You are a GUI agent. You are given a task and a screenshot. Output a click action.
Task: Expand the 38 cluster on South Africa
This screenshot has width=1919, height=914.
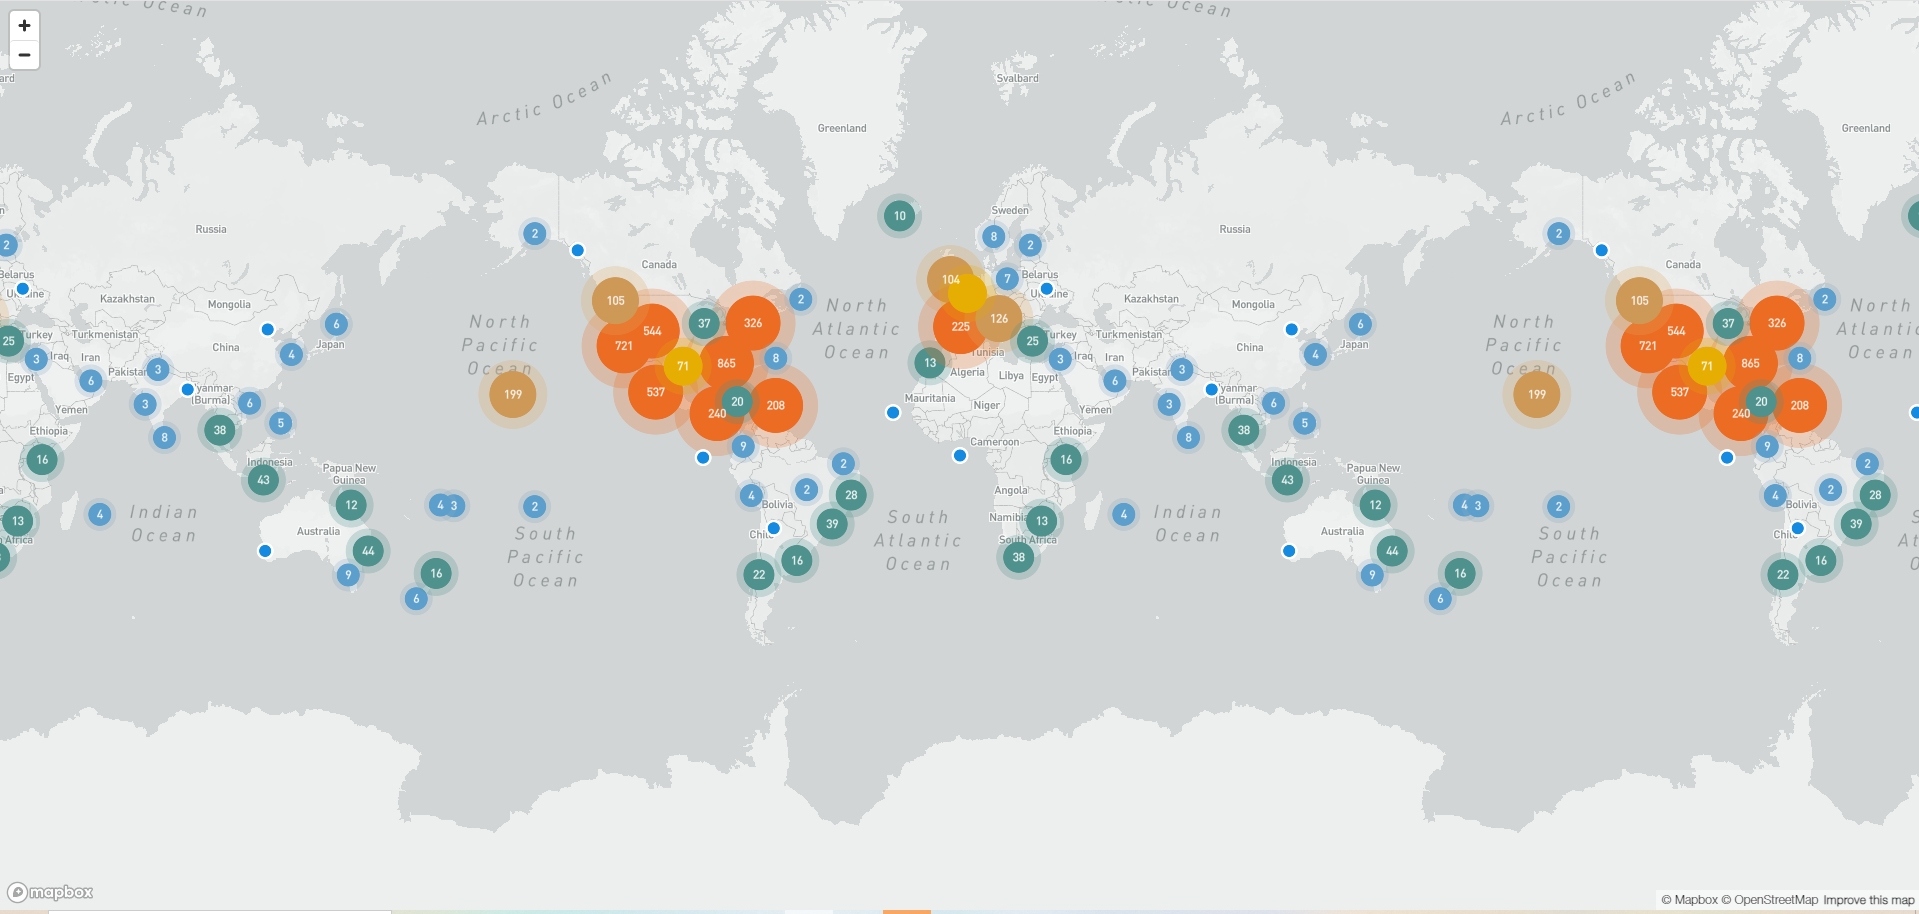(x=1018, y=558)
